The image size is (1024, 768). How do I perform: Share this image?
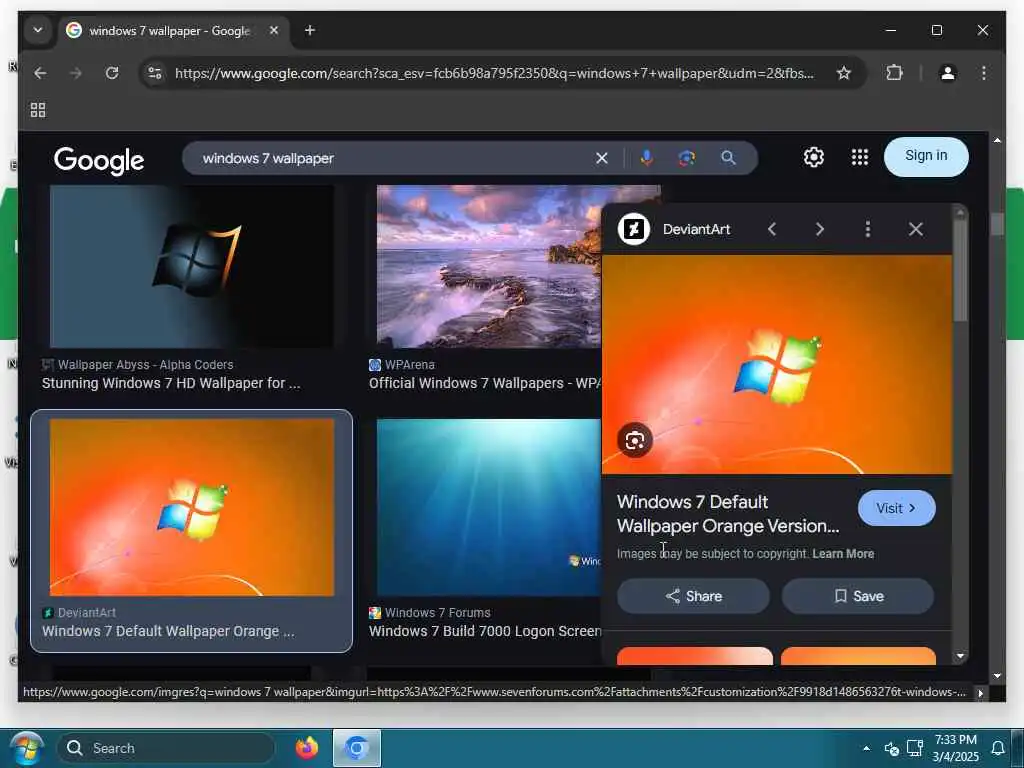point(693,596)
